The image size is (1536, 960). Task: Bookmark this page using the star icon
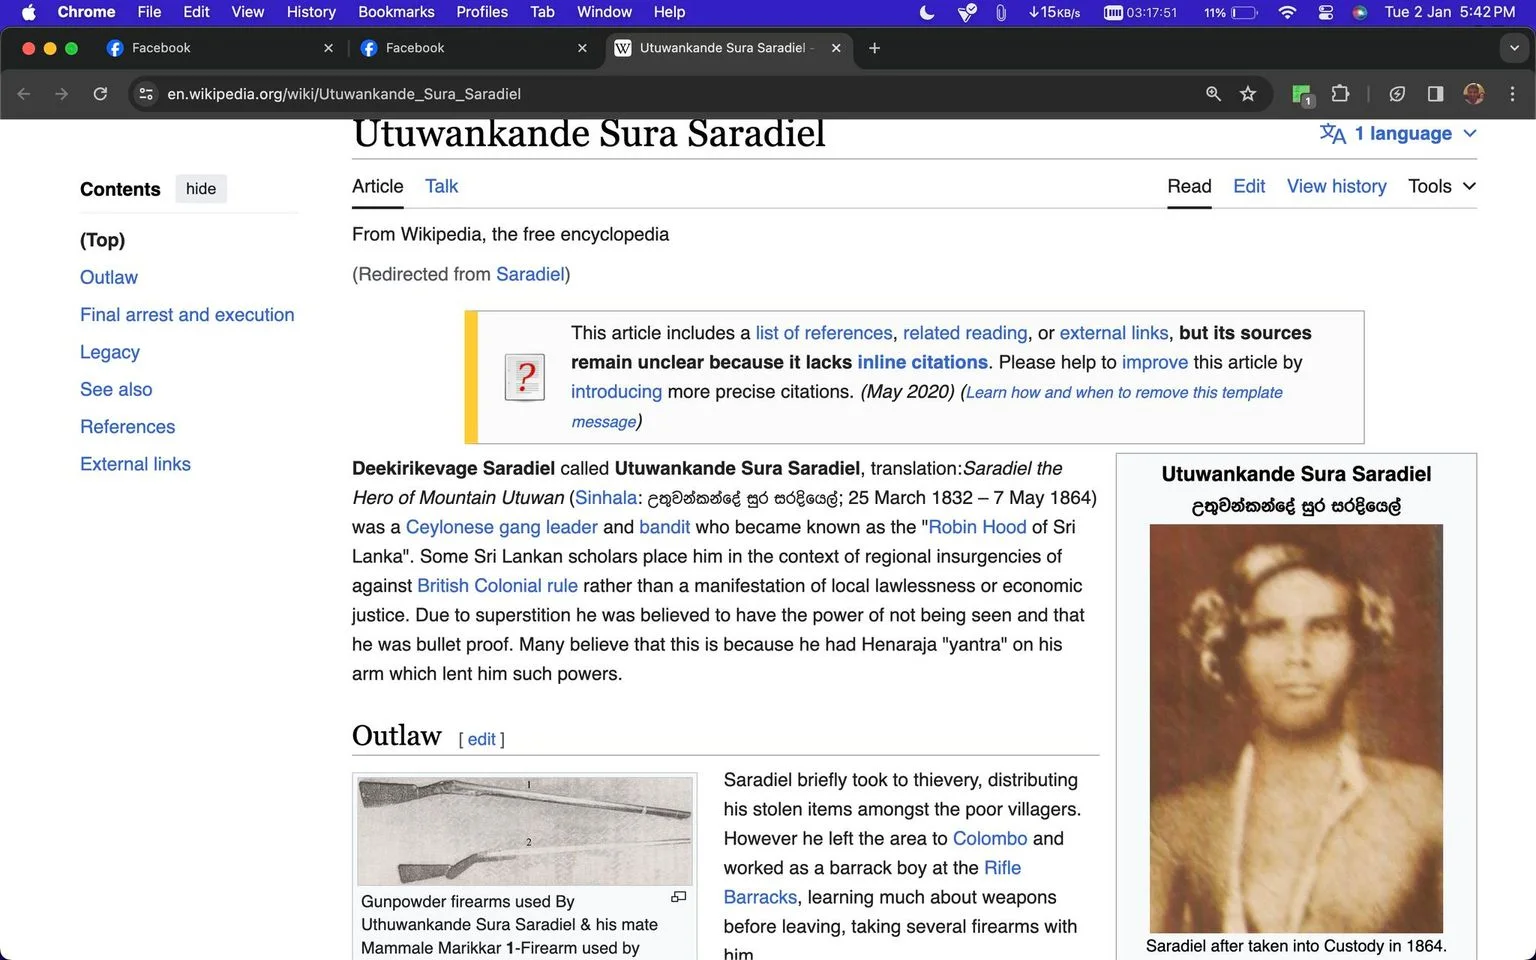click(1248, 94)
